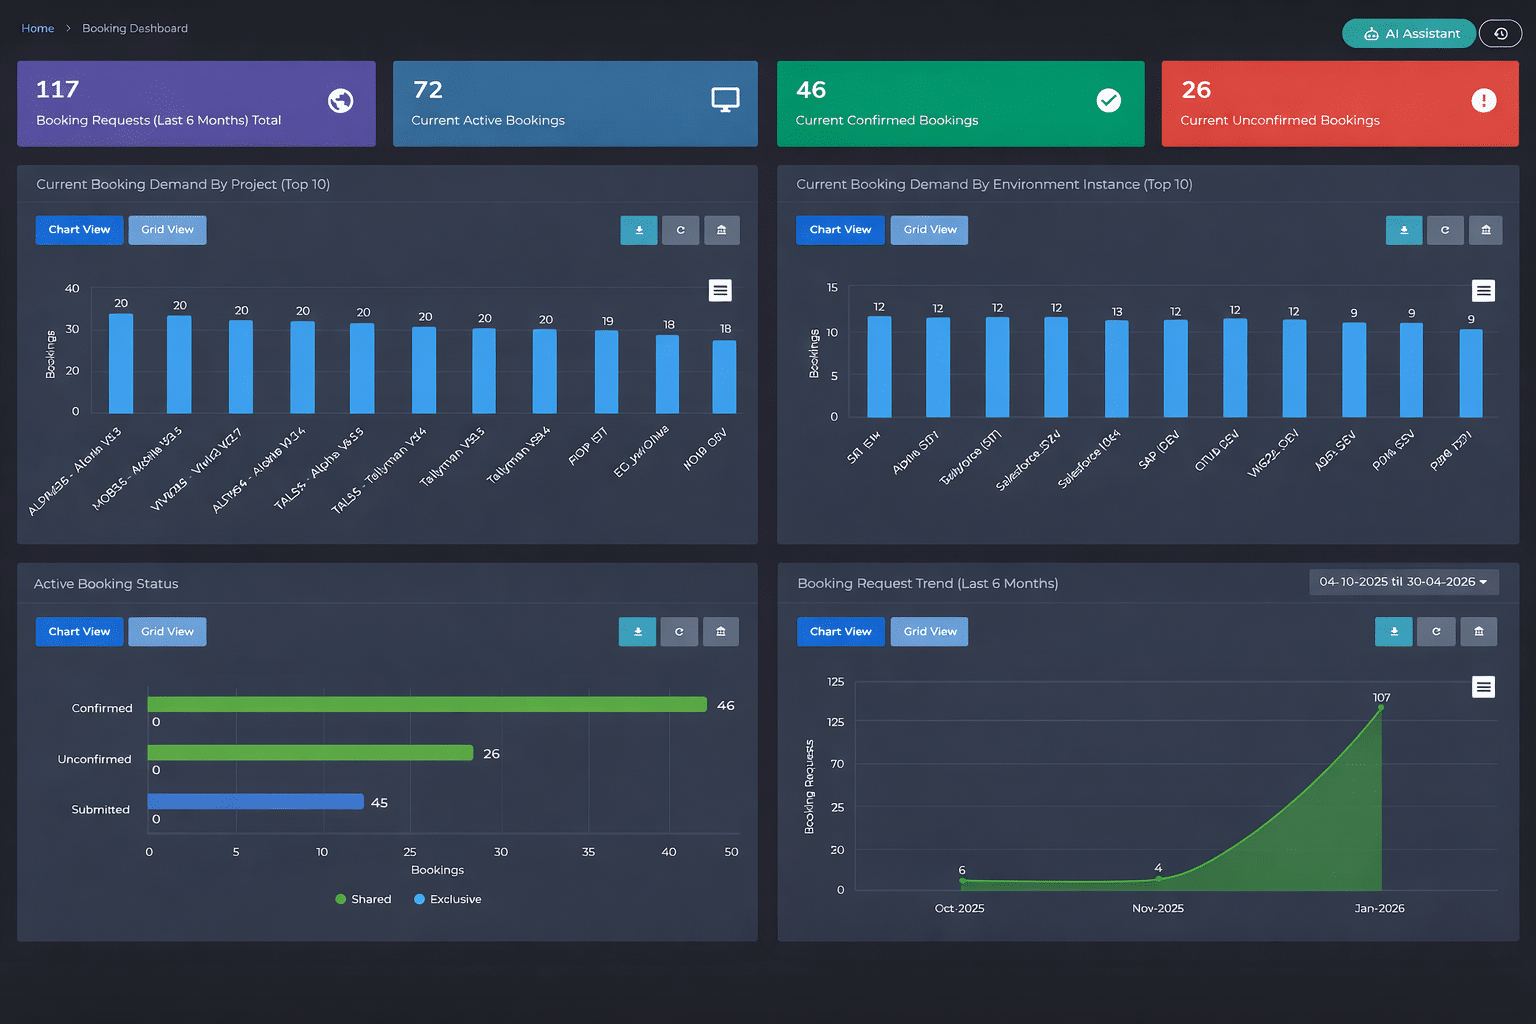This screenshot has width=1536, height=1024.
Task: Toggle the Shared series in legend
Action: point(364,899)
